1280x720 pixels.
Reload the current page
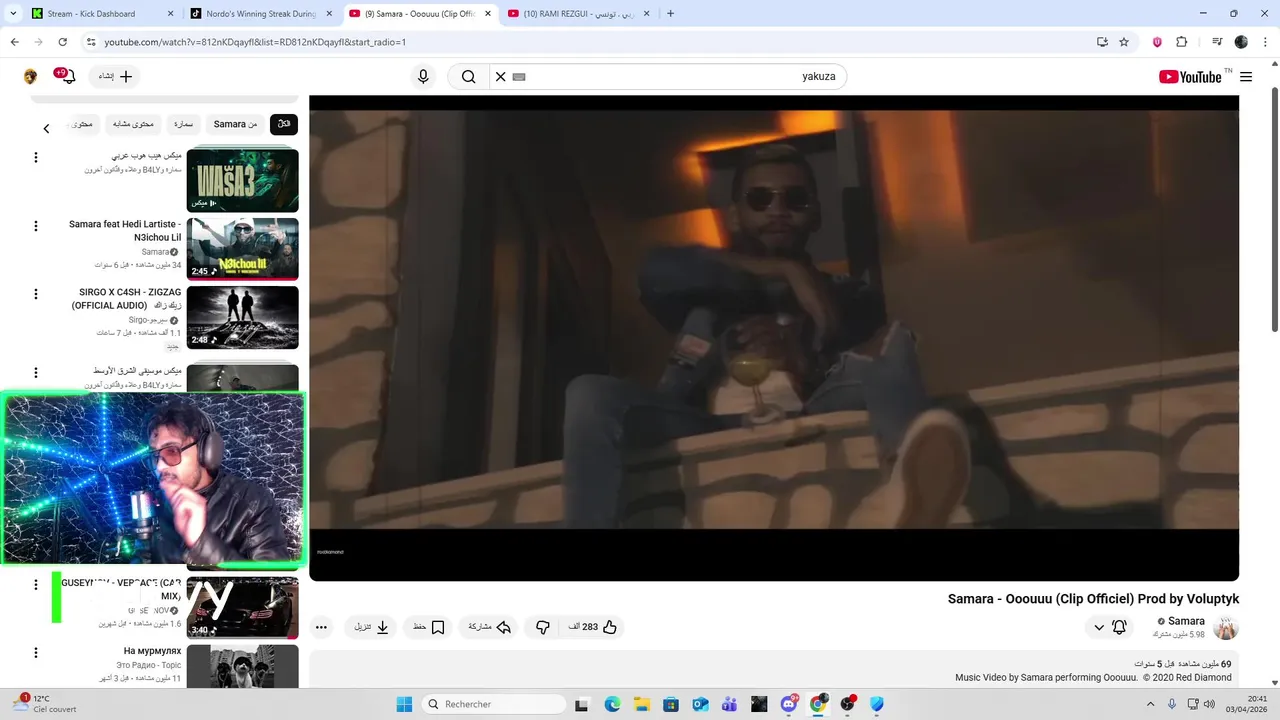click(x=63, y=42)
